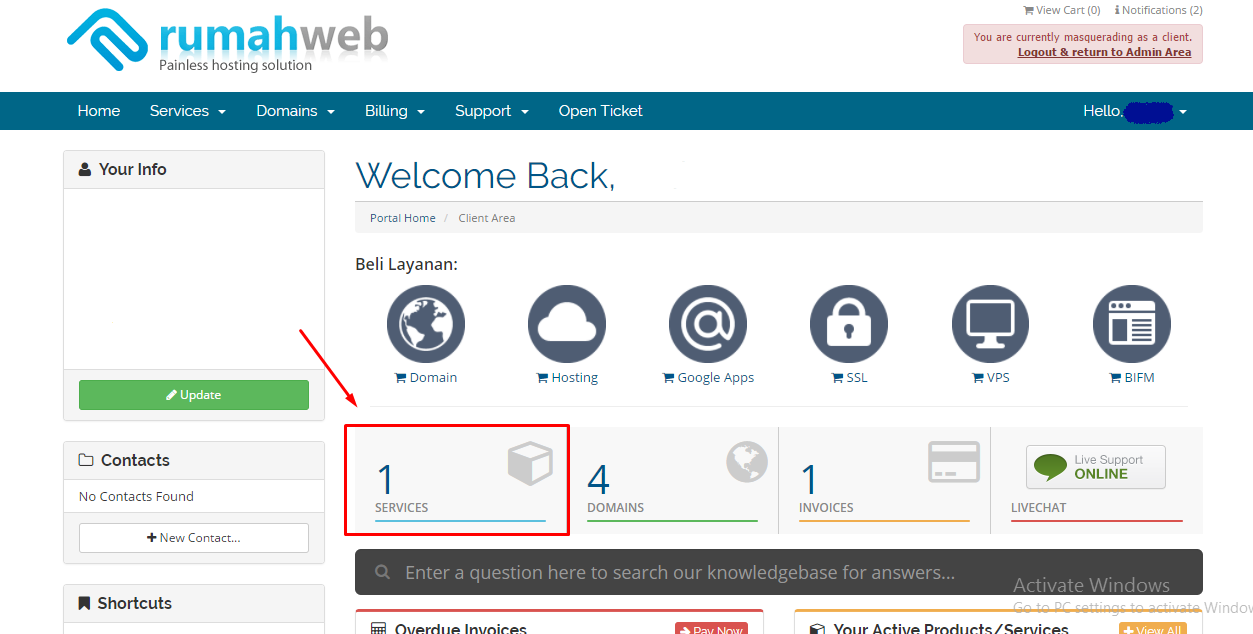Click the Google Apps cart label
The height and width of the screenshot is (634, 1253).
tap(708, 378)
